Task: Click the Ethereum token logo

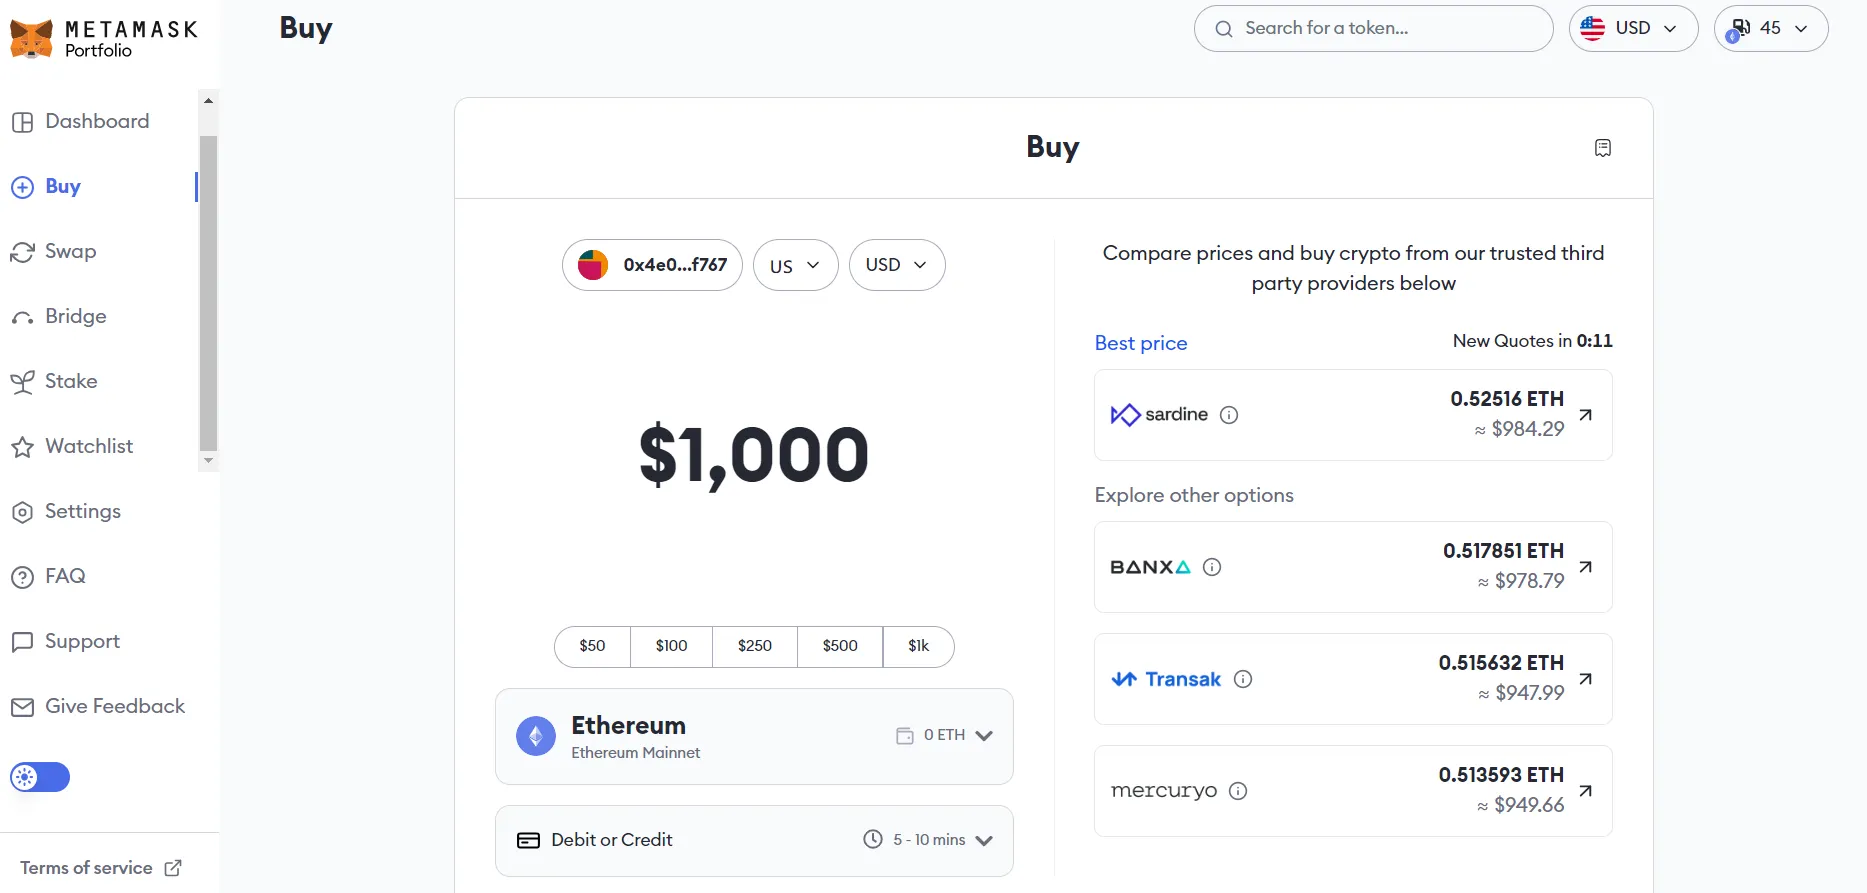Action: point(536,737)
